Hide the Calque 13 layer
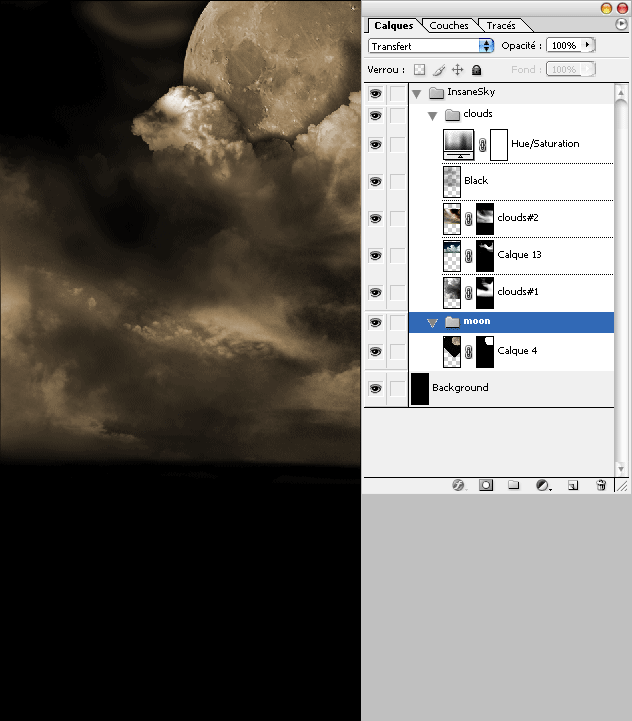 tap(376, 256)
